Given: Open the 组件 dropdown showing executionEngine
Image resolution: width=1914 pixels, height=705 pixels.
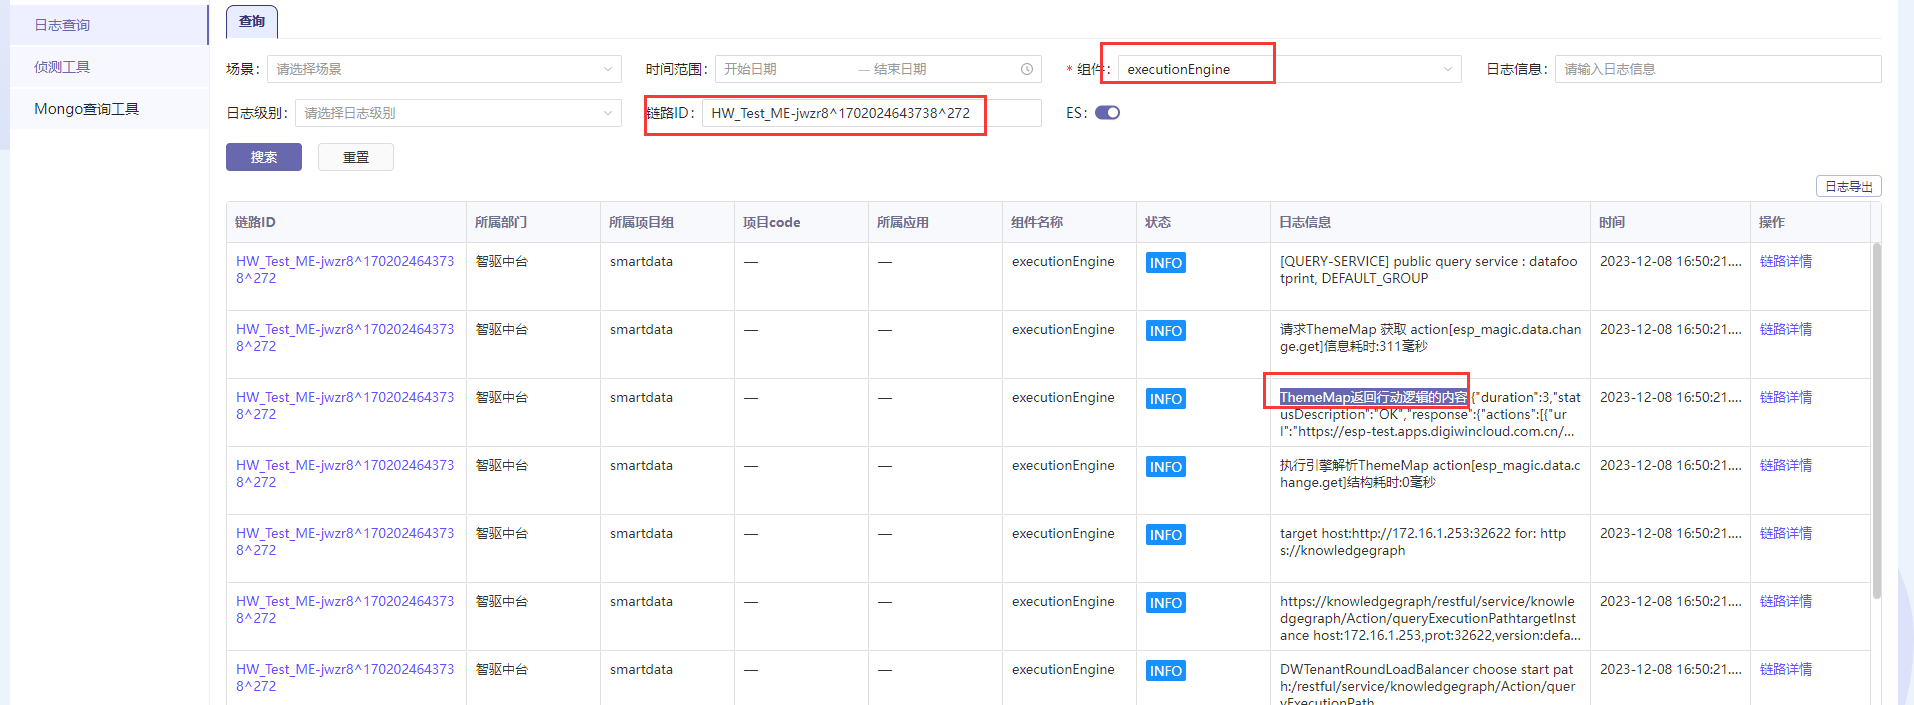Looking at the screenshot, I should click(1289, 69).
